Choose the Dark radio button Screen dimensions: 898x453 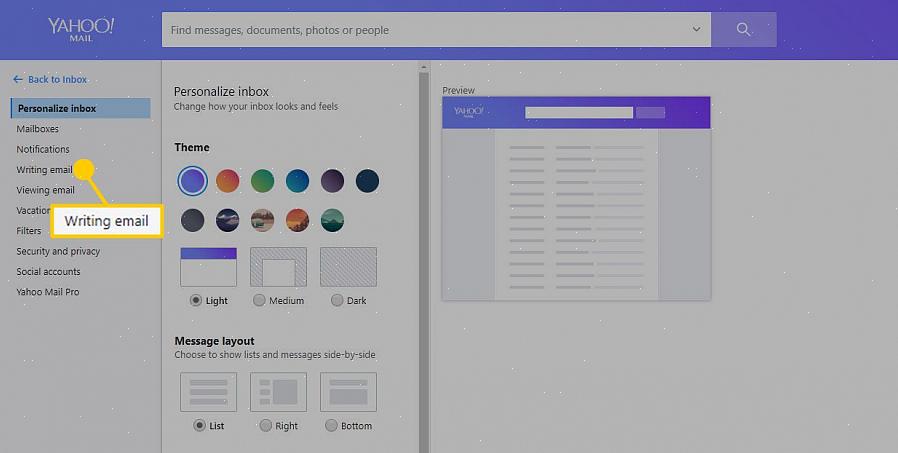[x=337, y=300]
